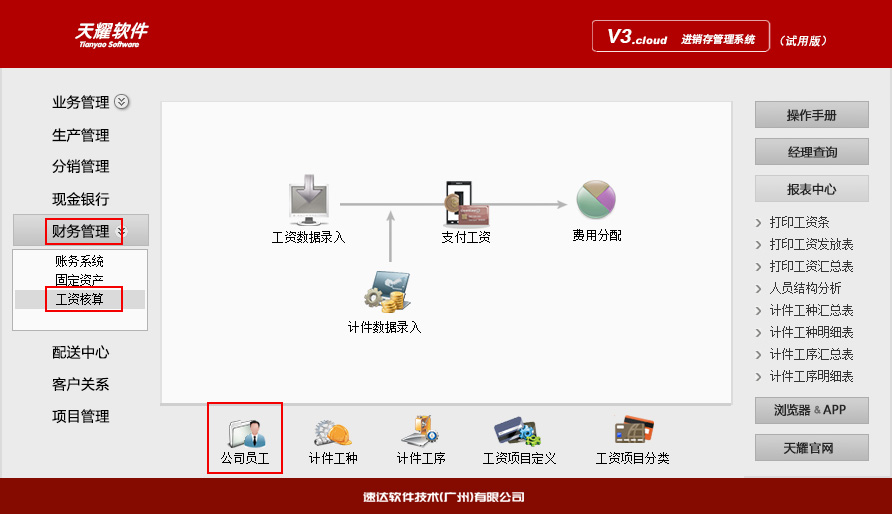The height and width of the screenshot is (514, 892).
Task: Expand the 打印工资条 arrow
Action: [x=758, y=223]
